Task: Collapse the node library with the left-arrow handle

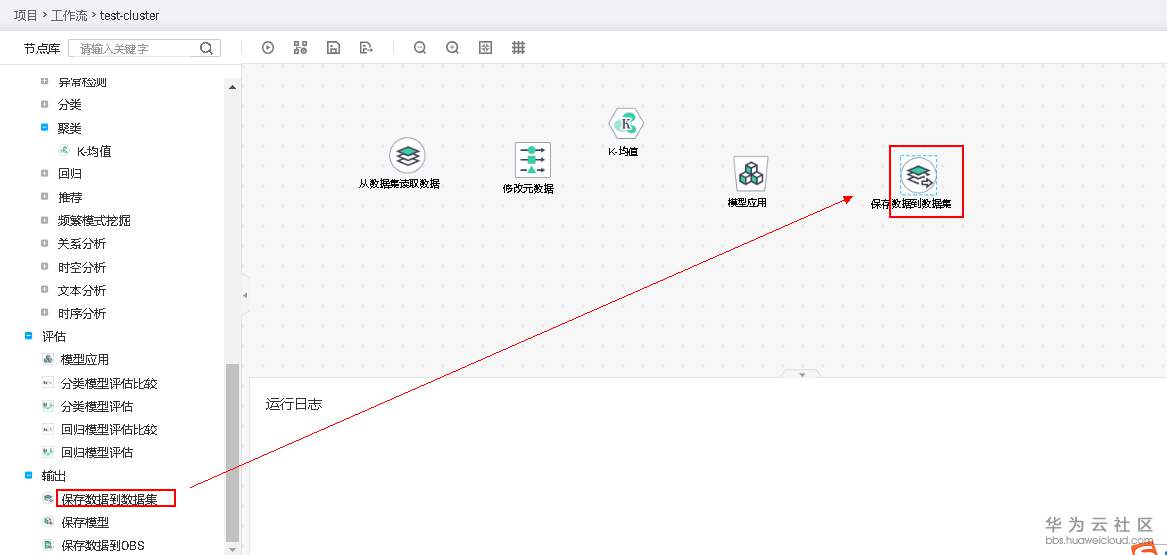Action: (x=245, y=295)
